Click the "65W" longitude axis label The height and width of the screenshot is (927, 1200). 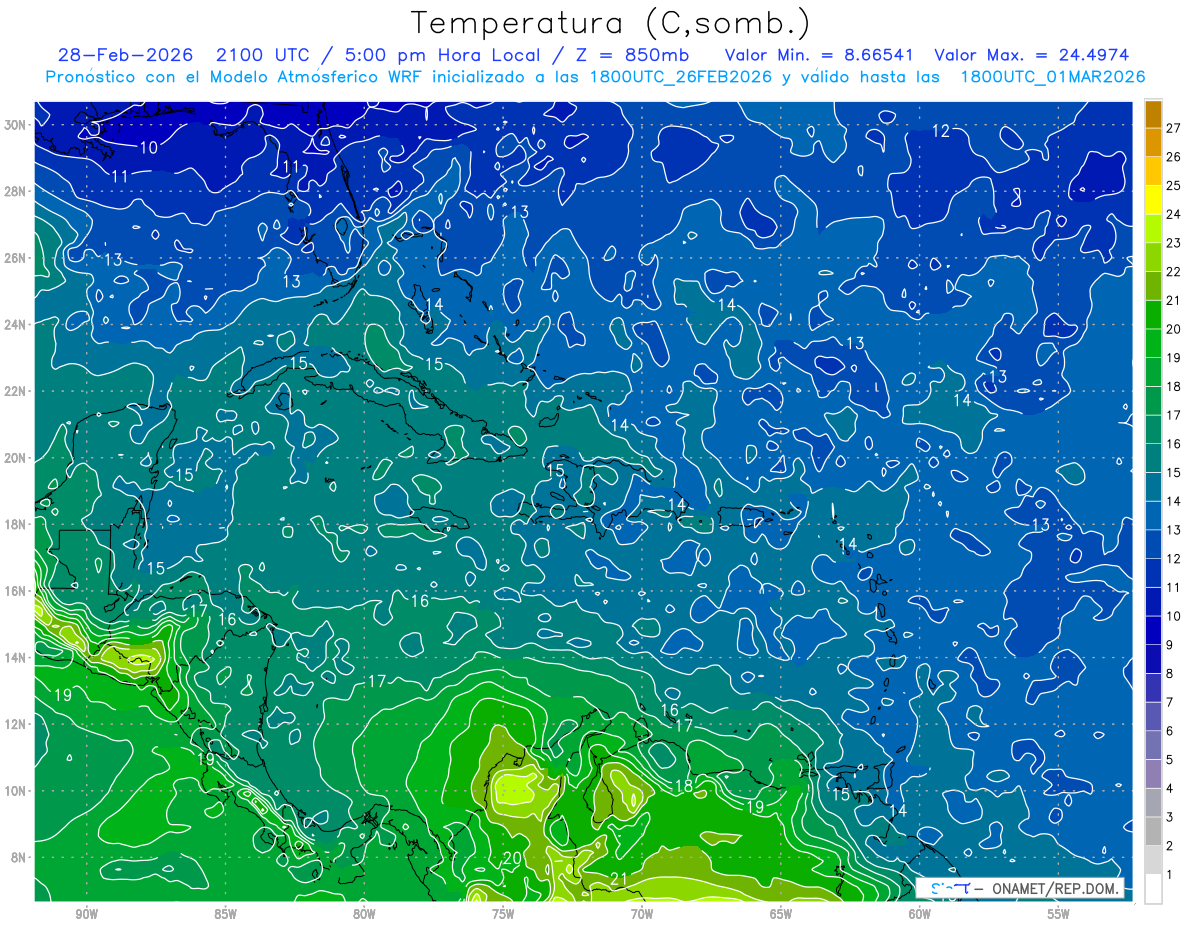[x=781, y=914]
